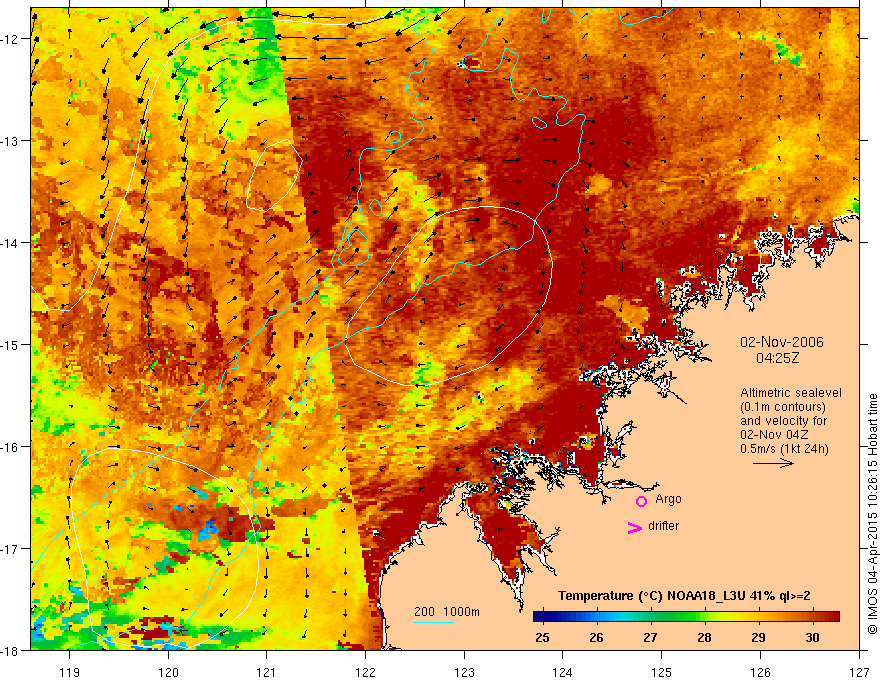This screenshot has height=680, width=880.
Task: Click the colorbar label 28
Action: [704, 637]
